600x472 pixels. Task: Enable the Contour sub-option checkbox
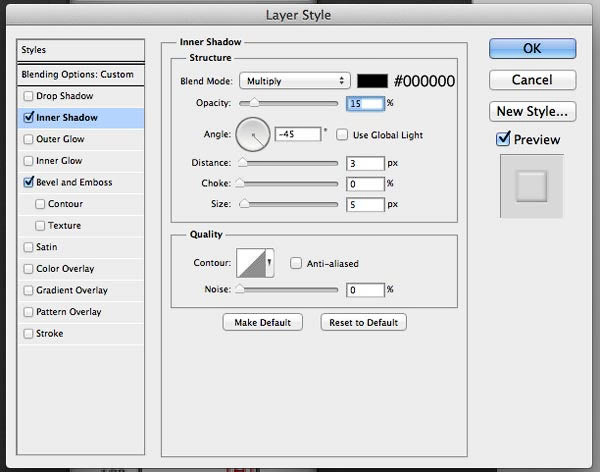[40, 204]
